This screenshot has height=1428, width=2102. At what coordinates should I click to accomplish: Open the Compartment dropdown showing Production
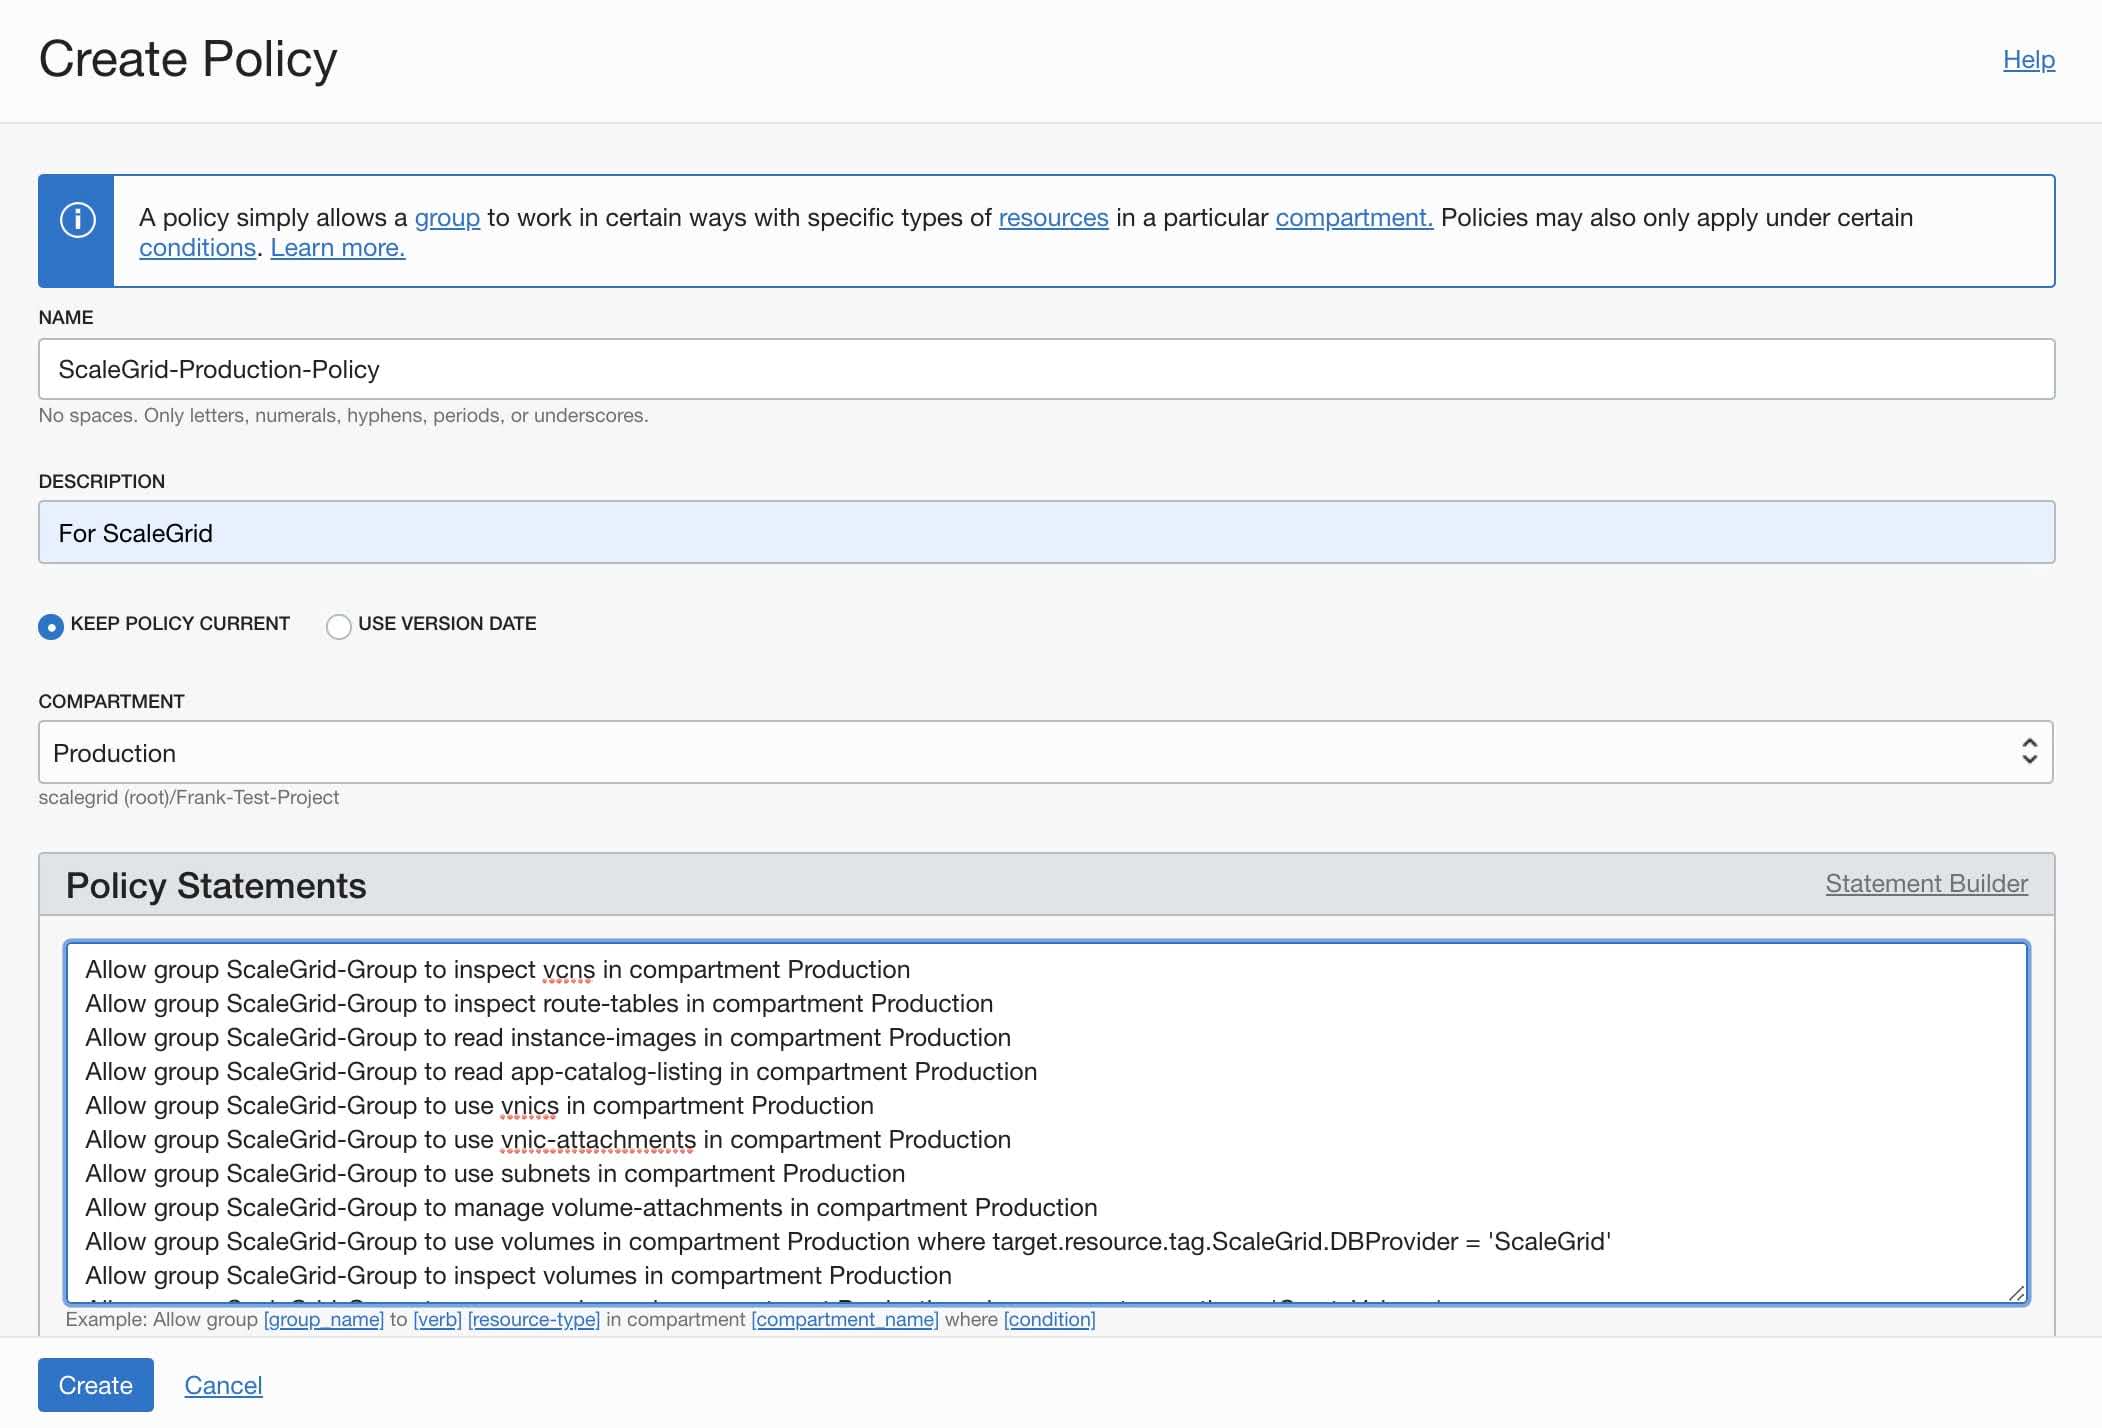click(x=1045, y=752)
